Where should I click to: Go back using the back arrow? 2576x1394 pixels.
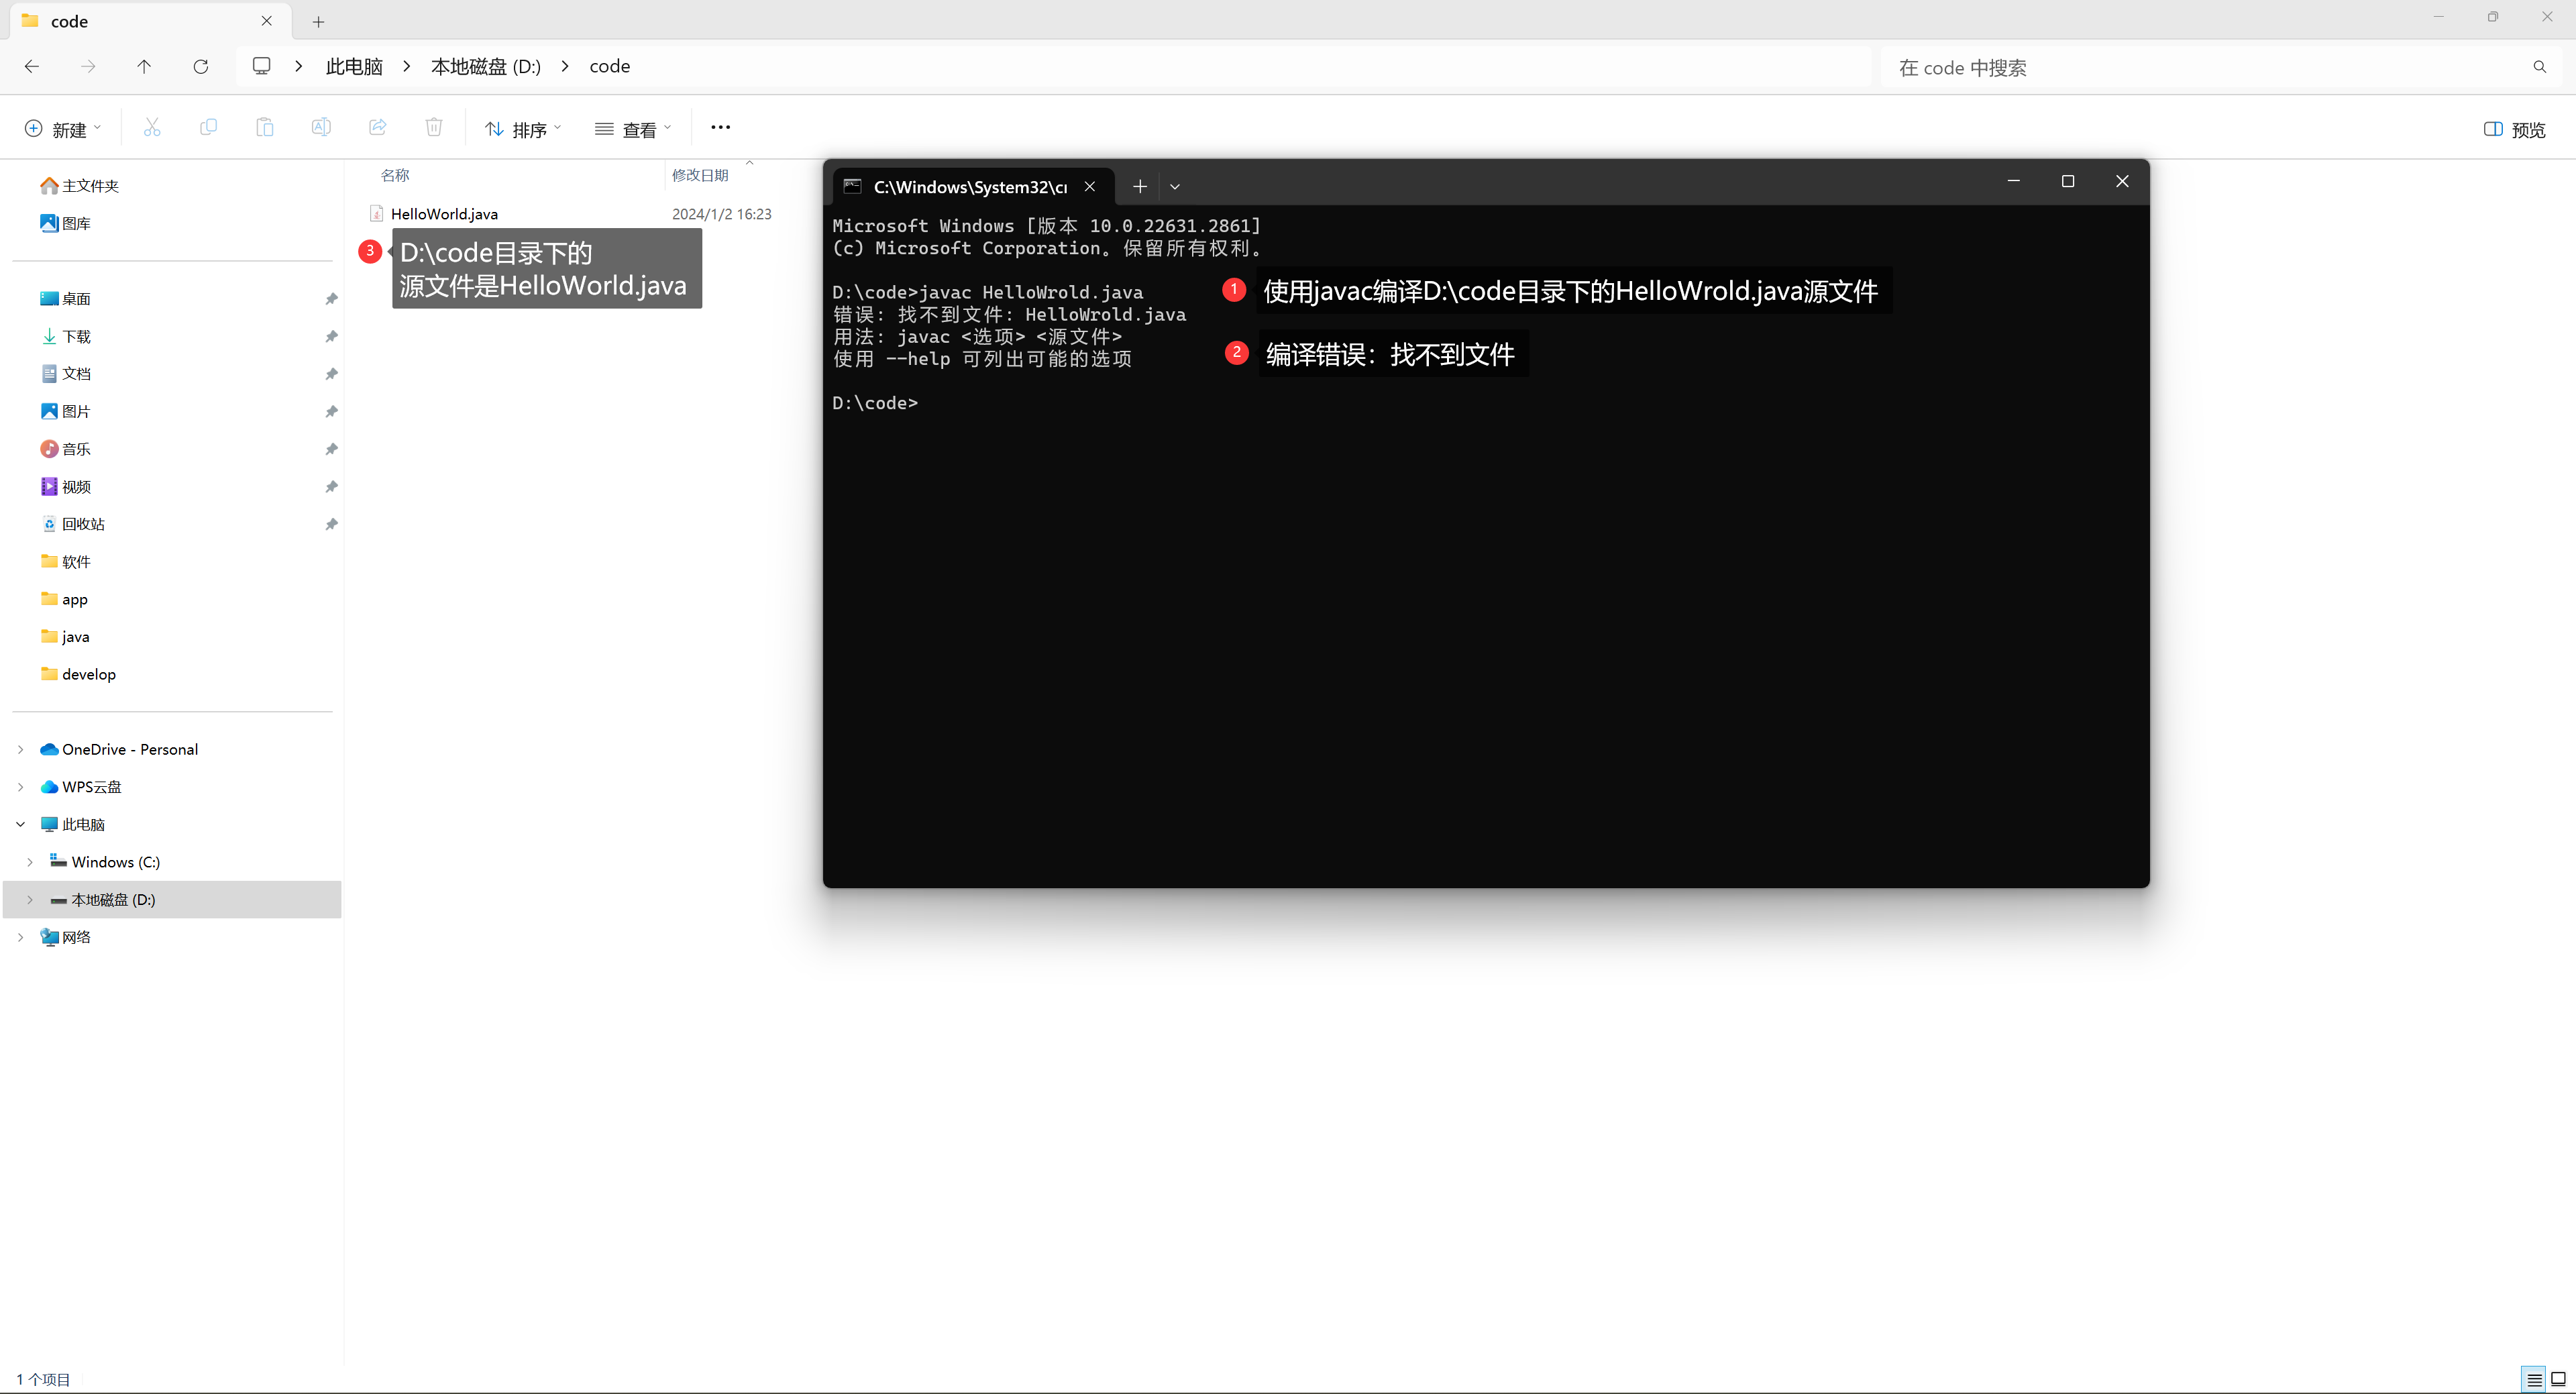32,66
